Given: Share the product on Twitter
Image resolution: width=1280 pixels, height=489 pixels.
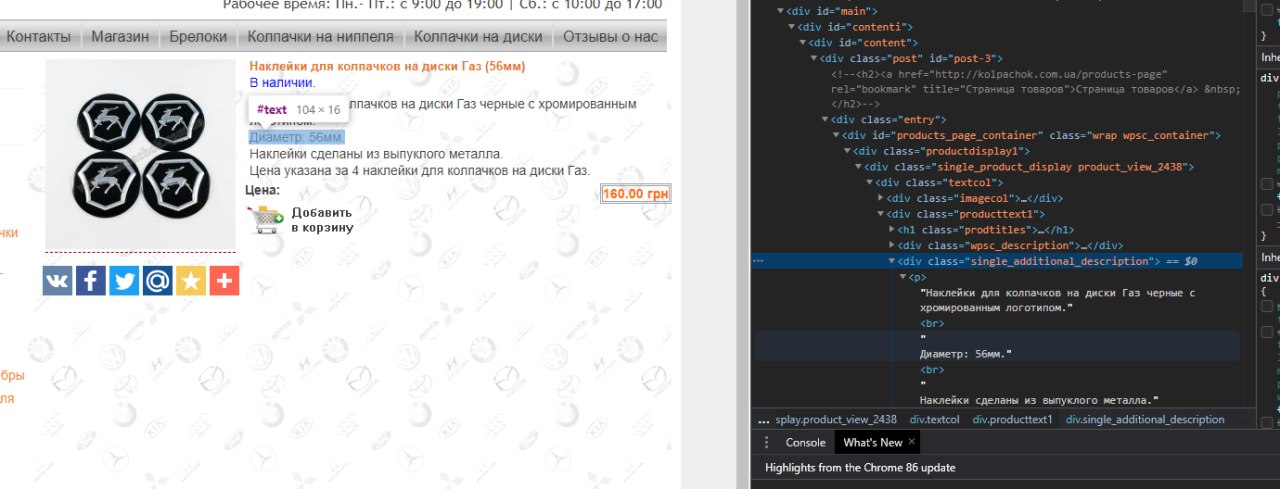Looking at the screenshot, I should [x=124, y=281].
